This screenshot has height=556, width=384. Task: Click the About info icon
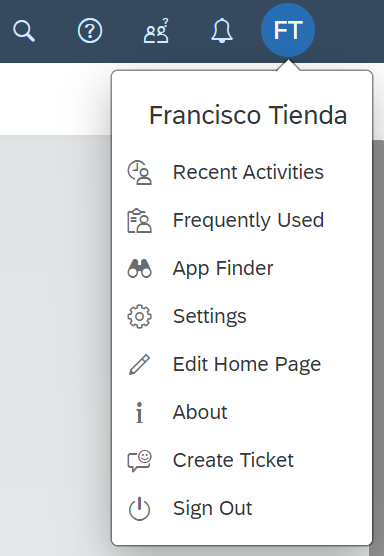click(140, 412)
